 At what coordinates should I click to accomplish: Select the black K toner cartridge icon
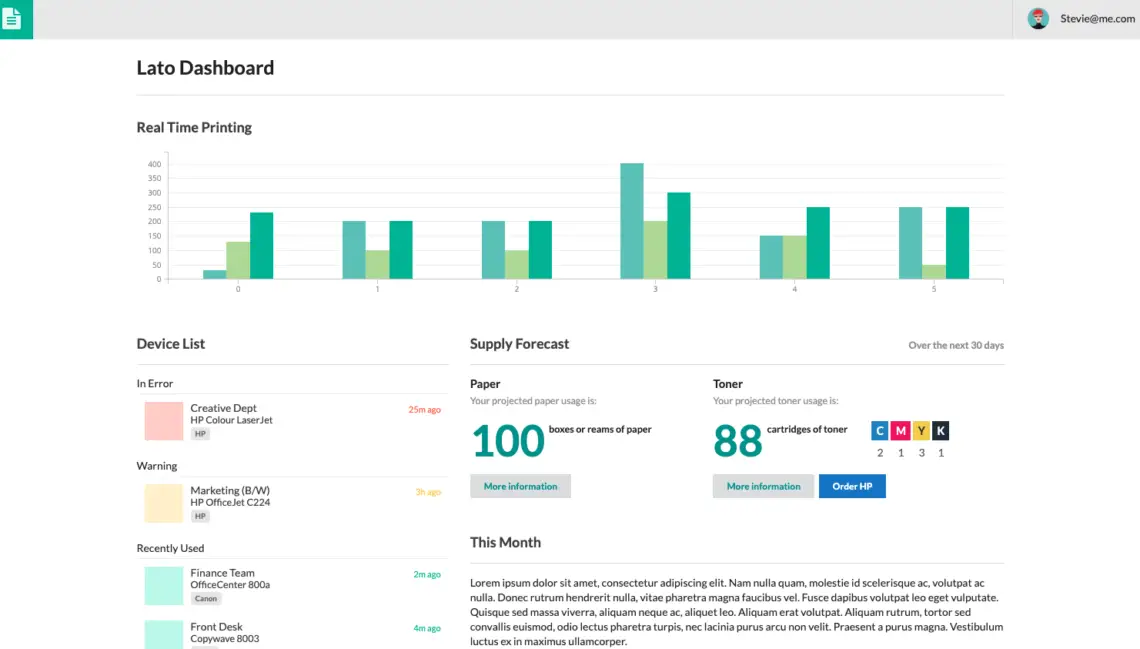pos(940,430)
